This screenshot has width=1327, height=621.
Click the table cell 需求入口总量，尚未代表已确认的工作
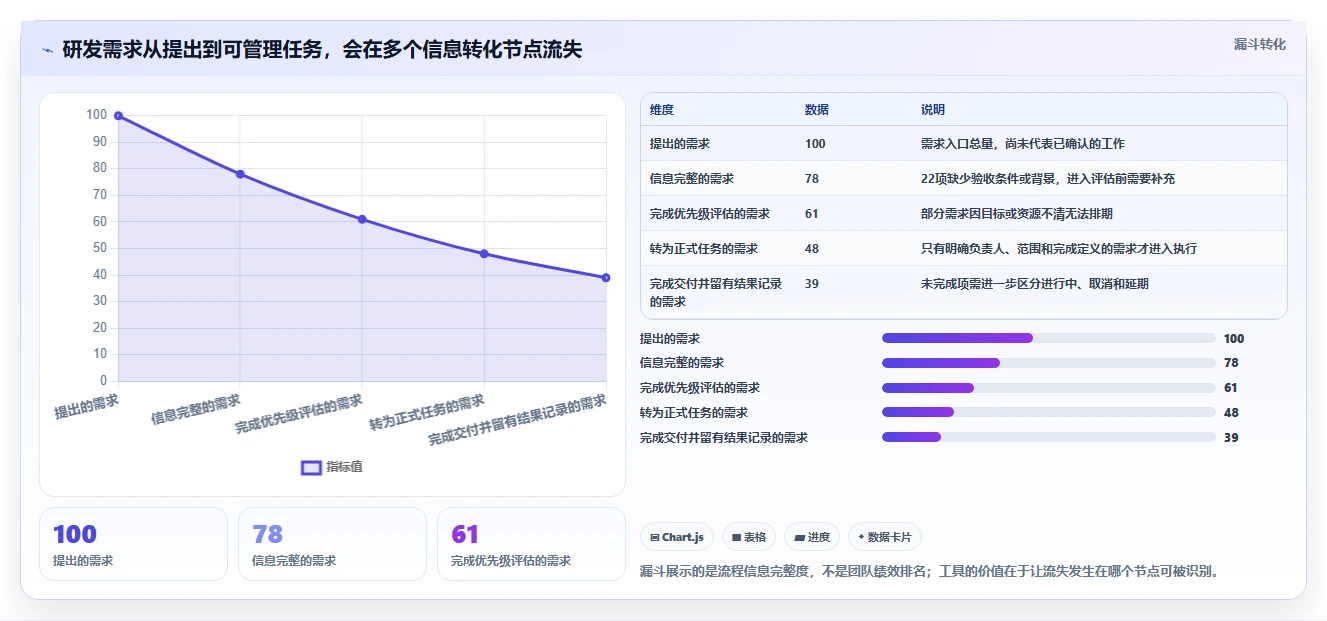(x=1023, y=144)
